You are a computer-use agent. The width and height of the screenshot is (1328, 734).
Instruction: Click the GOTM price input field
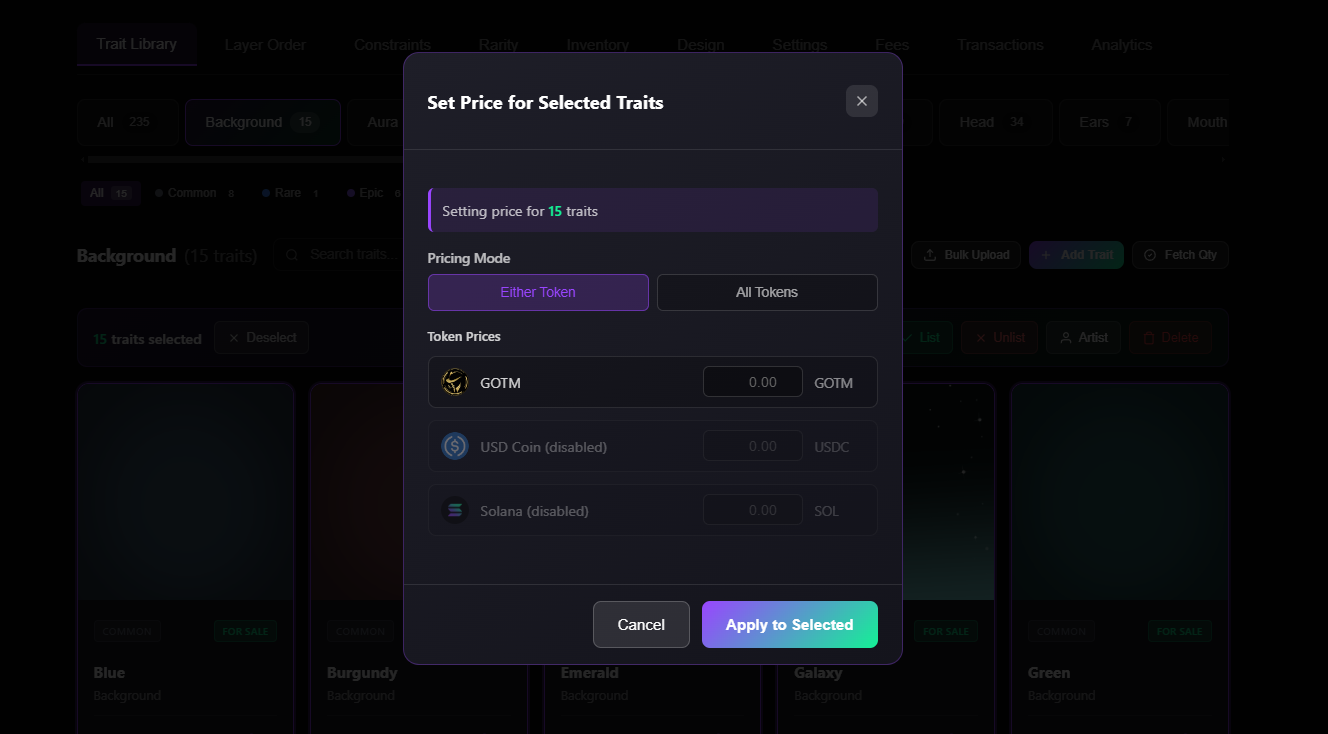752,382
